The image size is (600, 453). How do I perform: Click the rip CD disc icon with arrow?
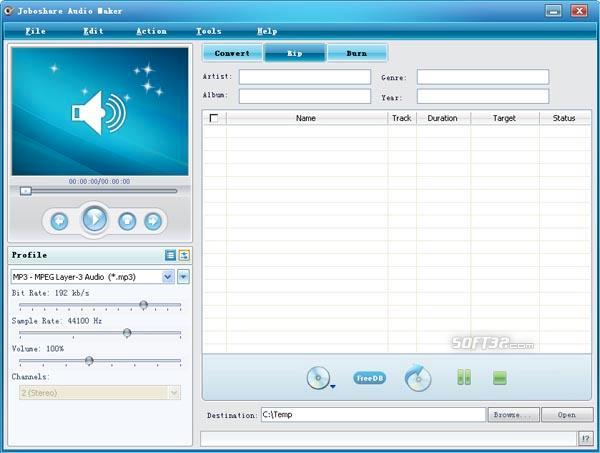418,378
